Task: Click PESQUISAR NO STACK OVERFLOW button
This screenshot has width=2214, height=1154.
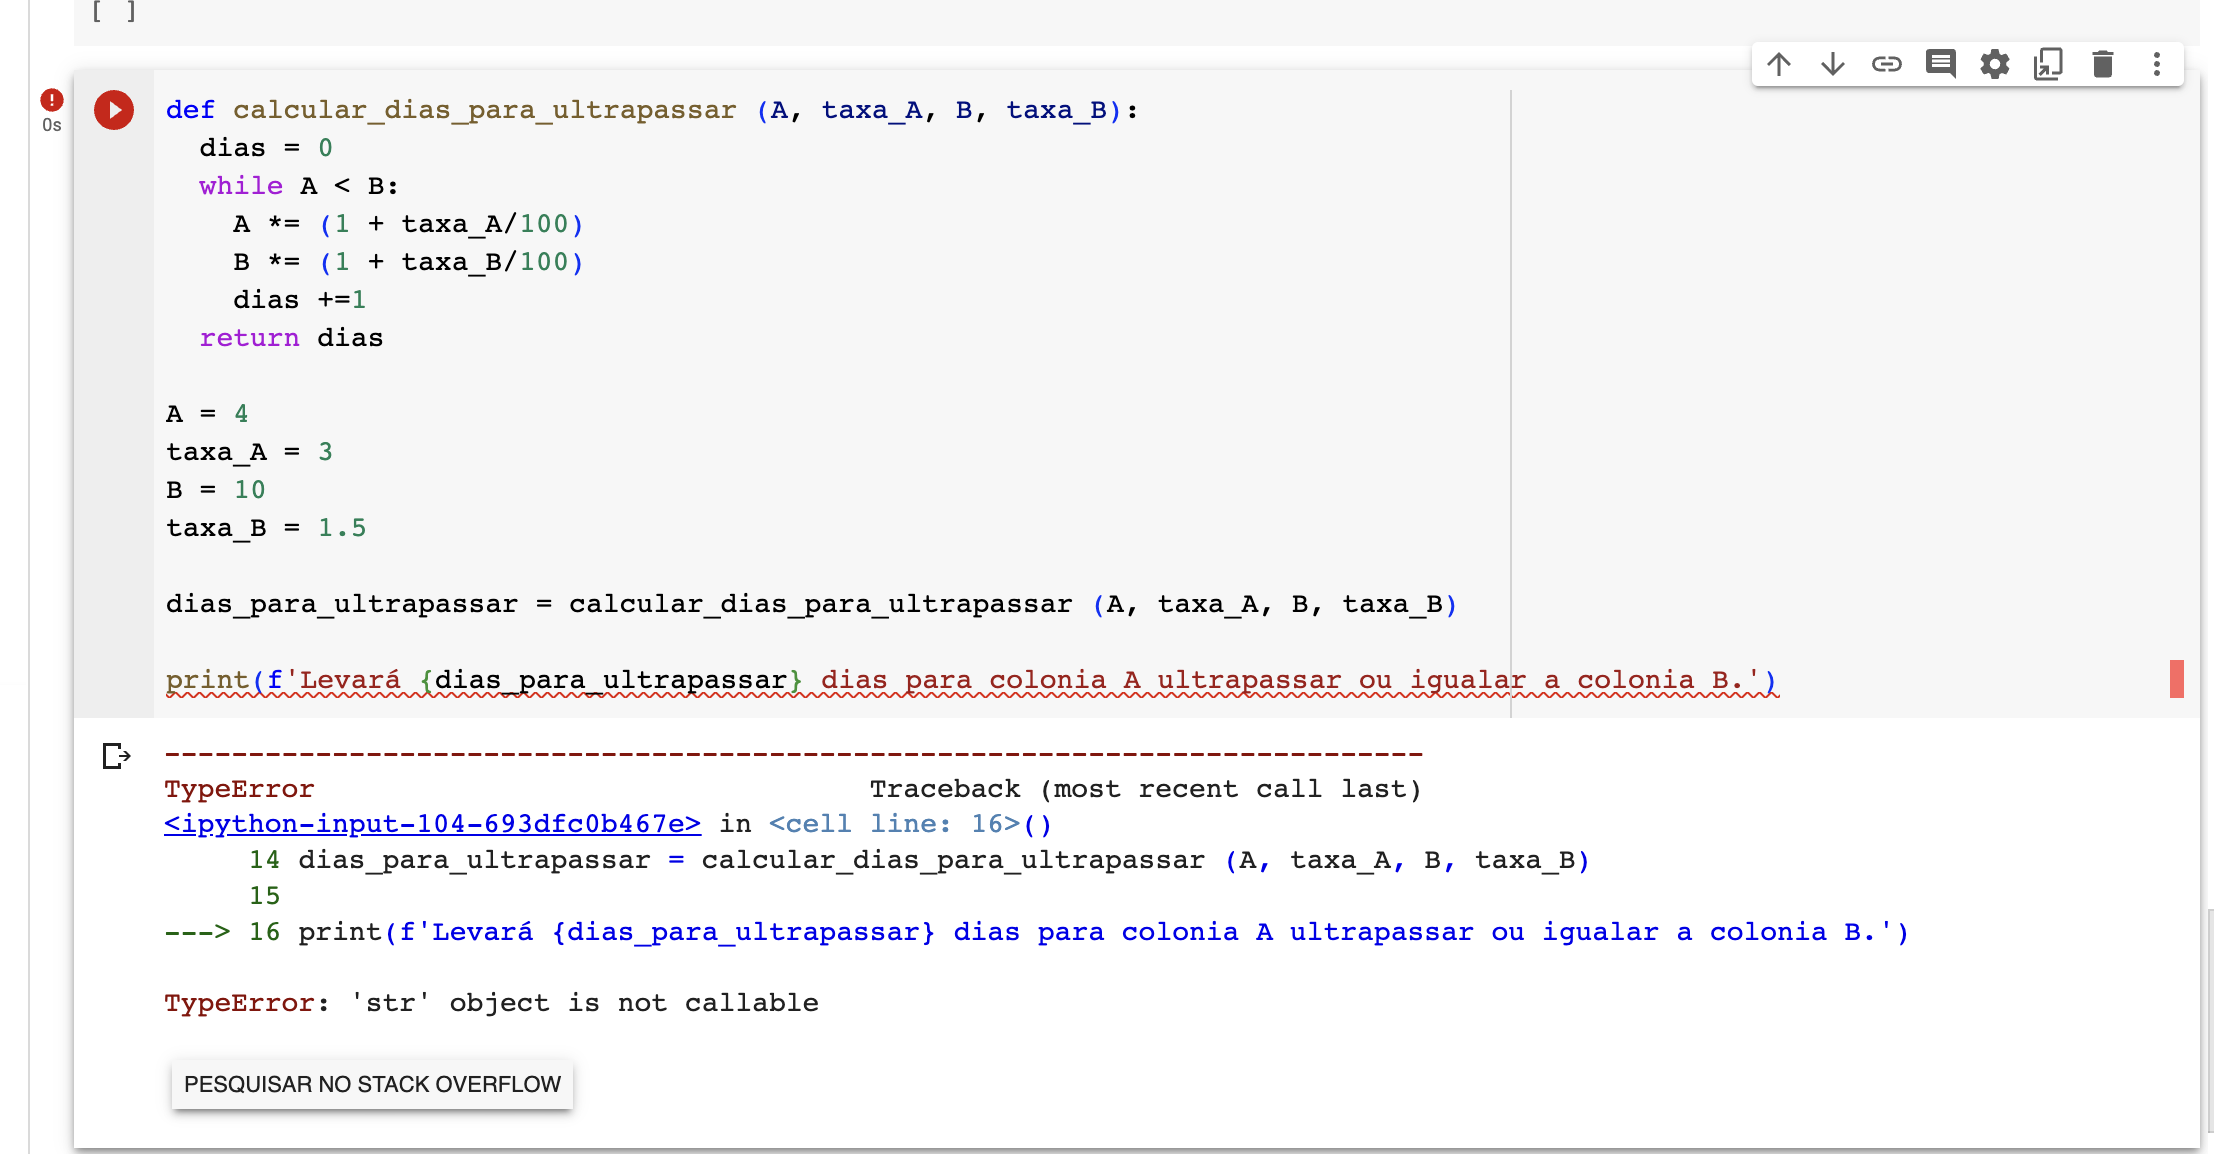Action: (372, 1084)
